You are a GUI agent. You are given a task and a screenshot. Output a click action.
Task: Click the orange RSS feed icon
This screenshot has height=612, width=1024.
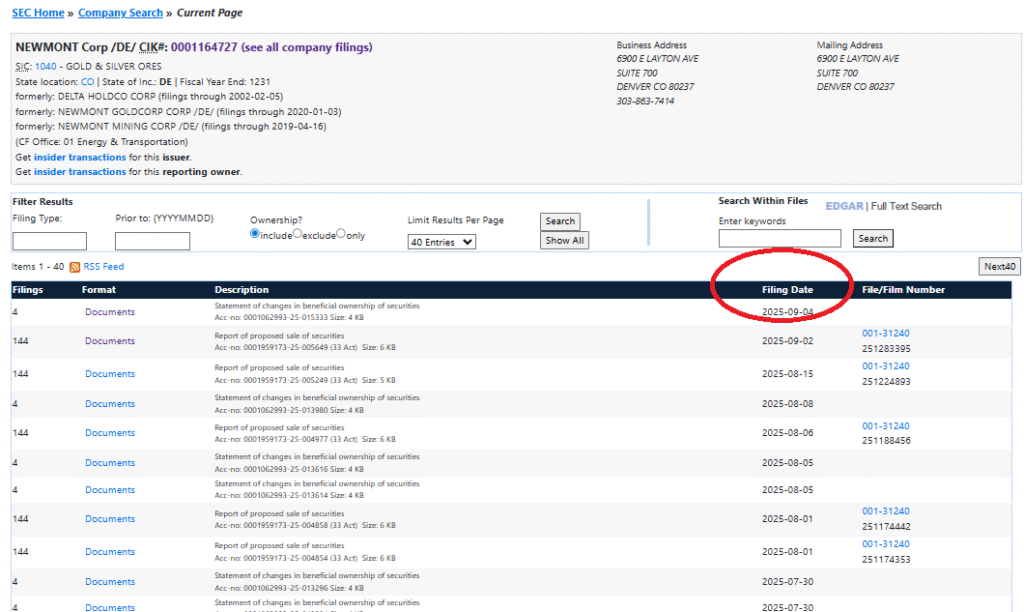click(74, 267)
